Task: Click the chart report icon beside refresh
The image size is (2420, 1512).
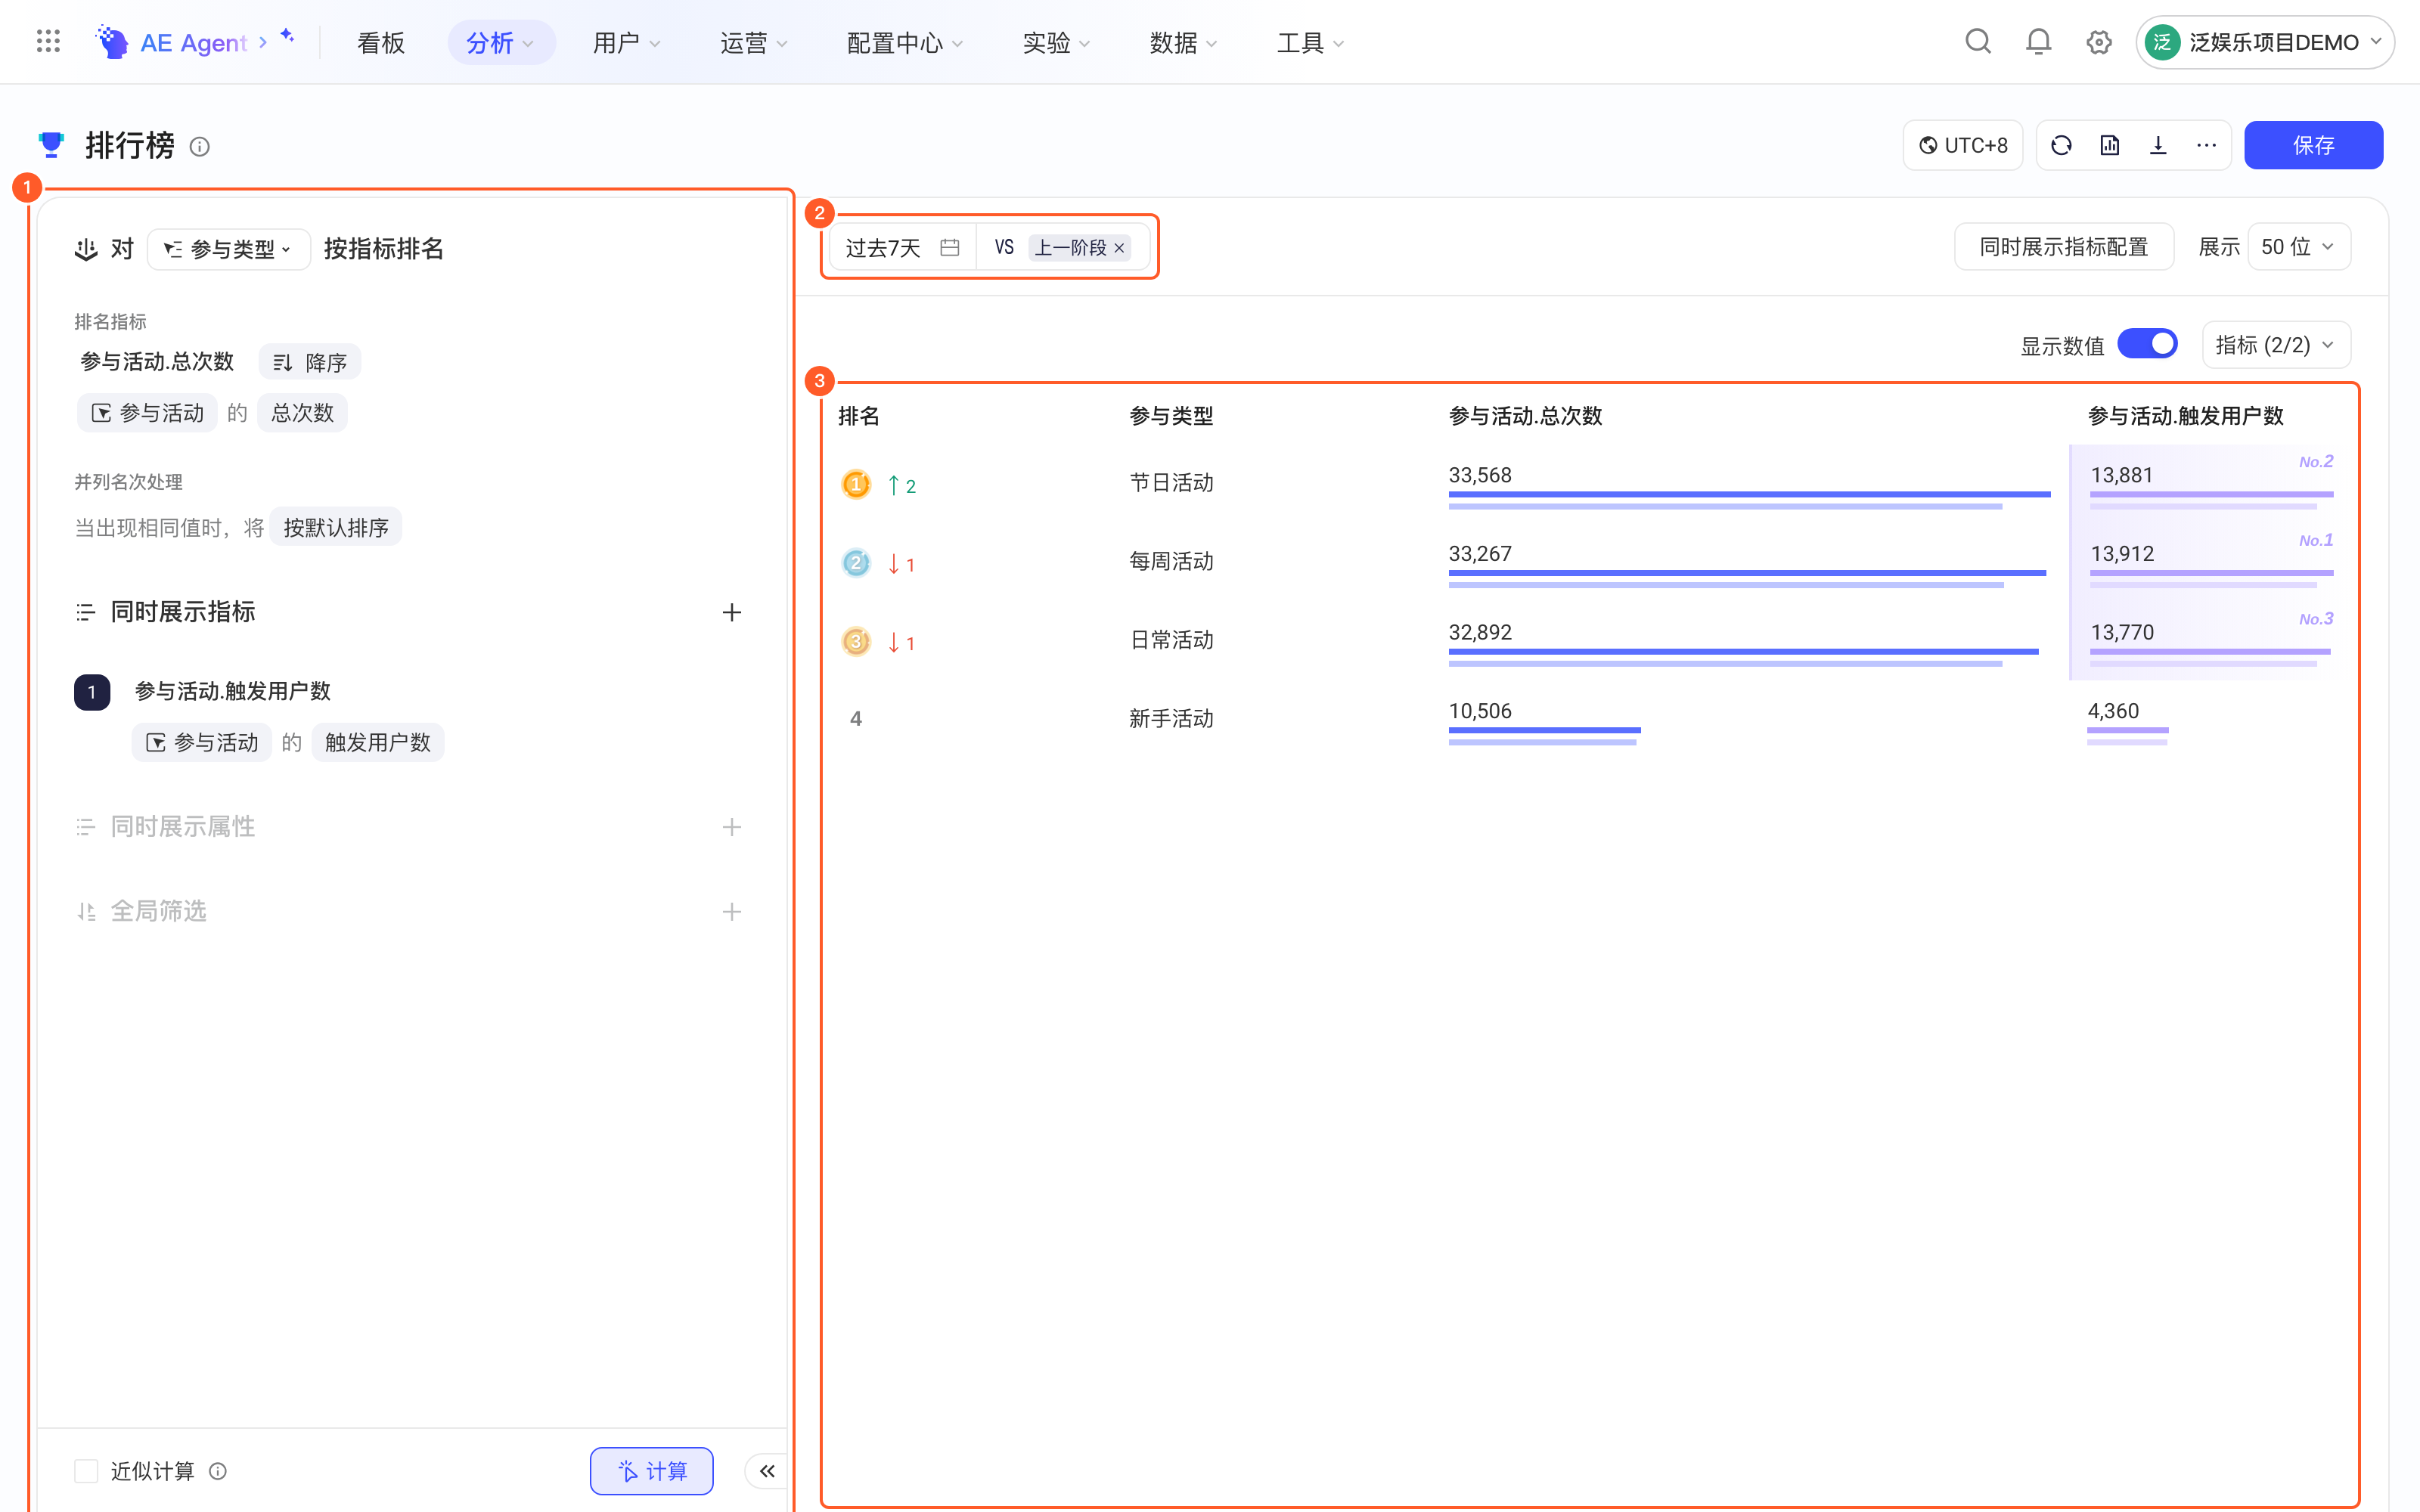Action: (2109, 145)
